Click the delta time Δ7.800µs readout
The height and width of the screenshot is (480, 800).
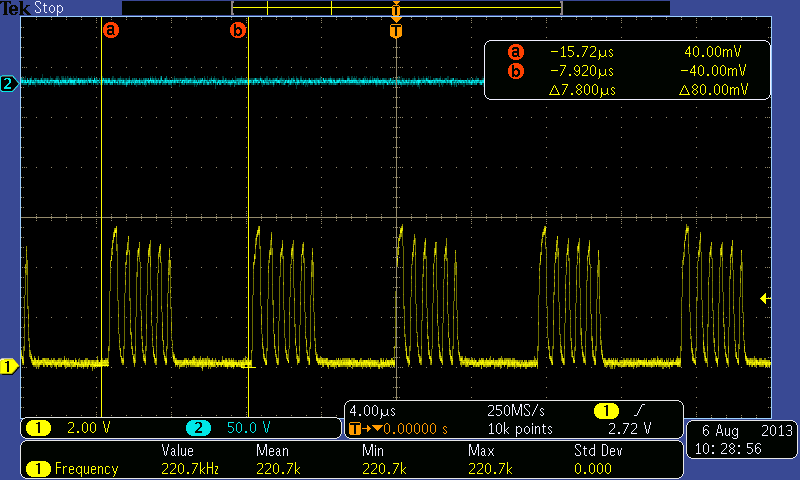(583, 90)
